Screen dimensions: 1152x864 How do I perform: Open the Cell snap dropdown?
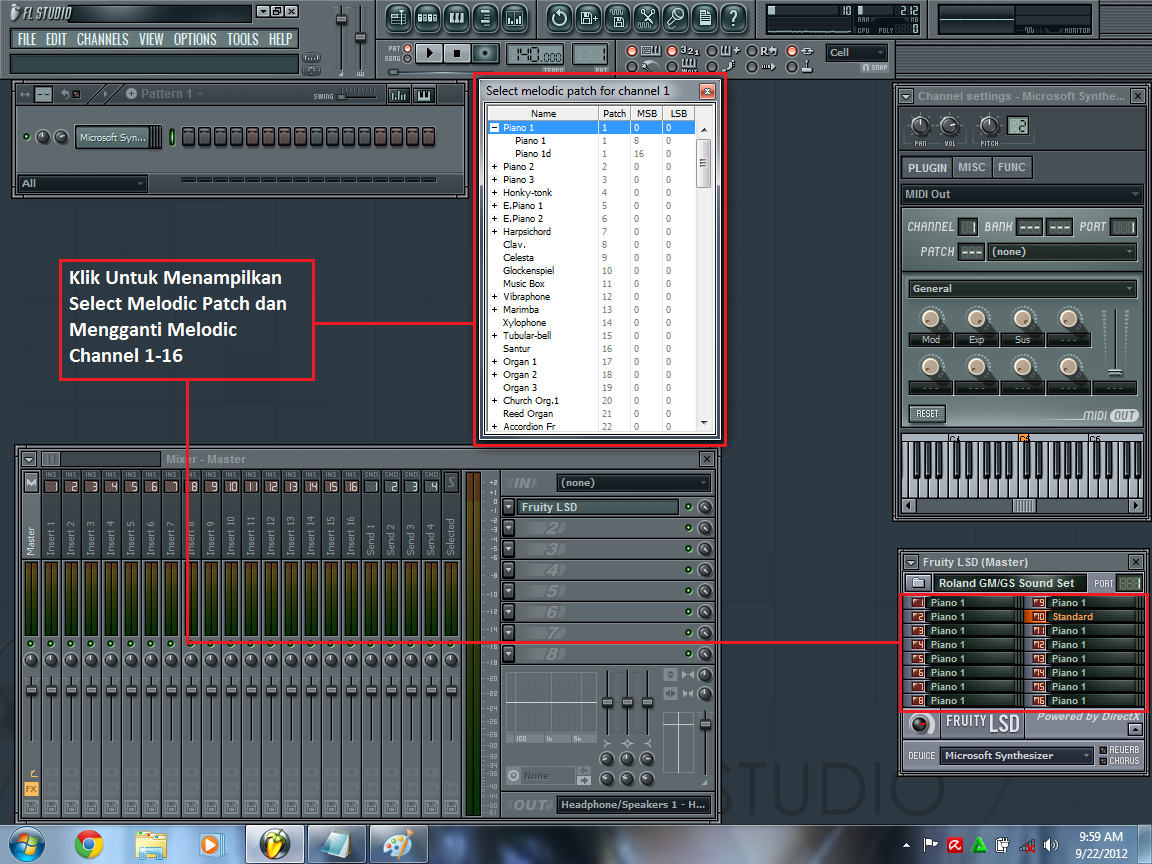pos(857,52)
